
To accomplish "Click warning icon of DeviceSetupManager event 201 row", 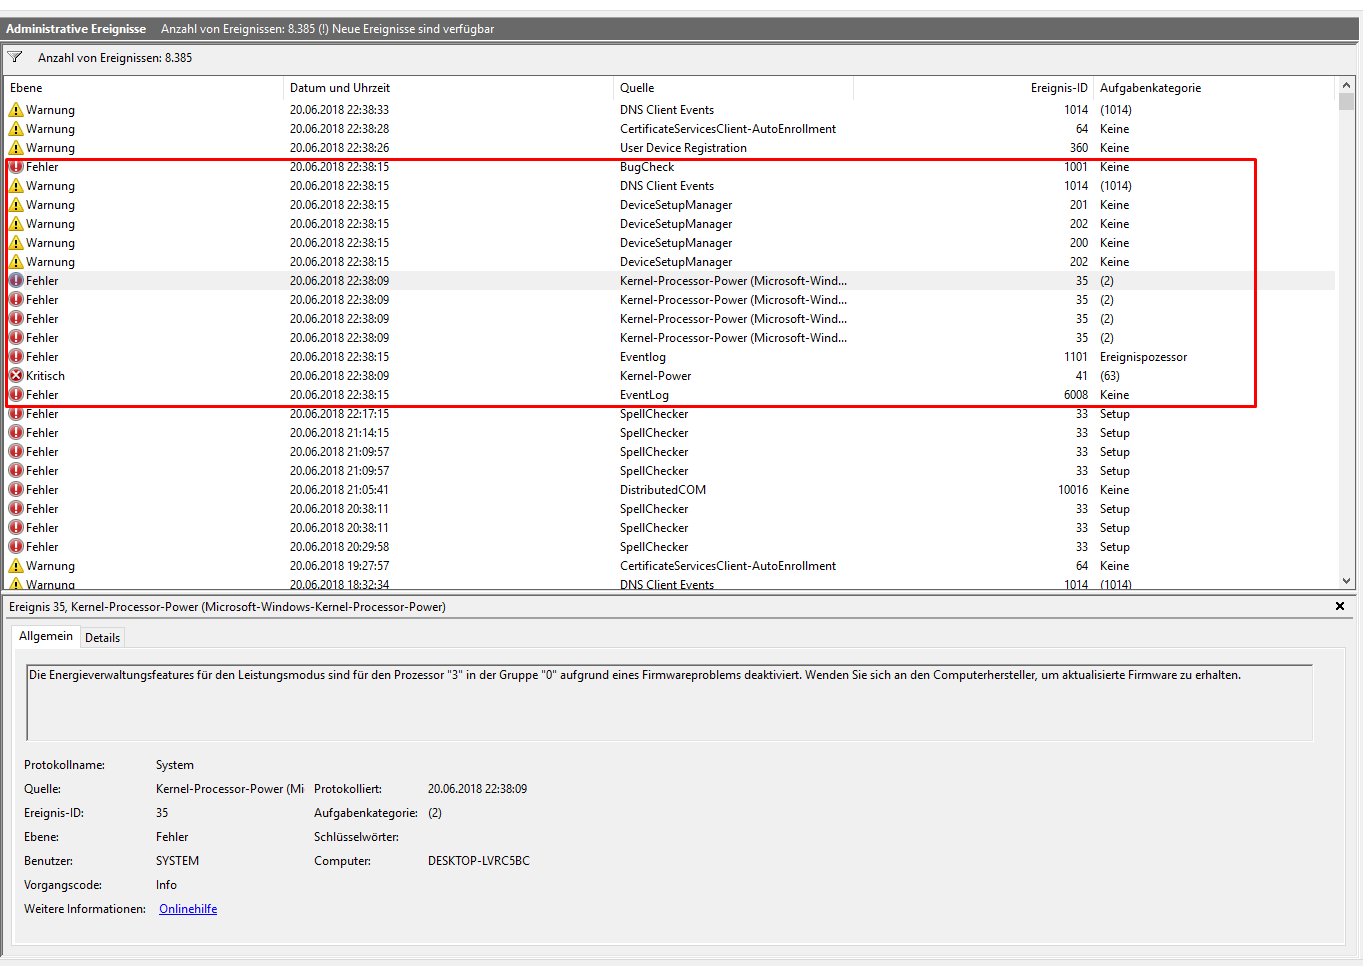I will 16,205.
